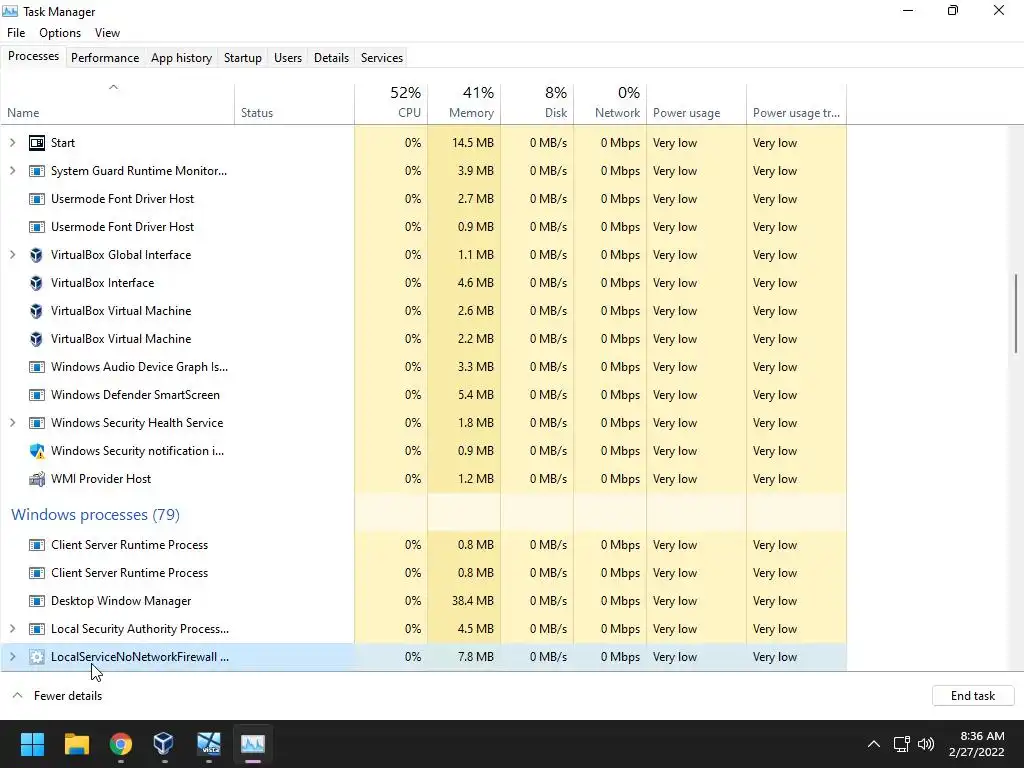Click the LocalServiceNoNetworkFirewall gear icon

37,657
